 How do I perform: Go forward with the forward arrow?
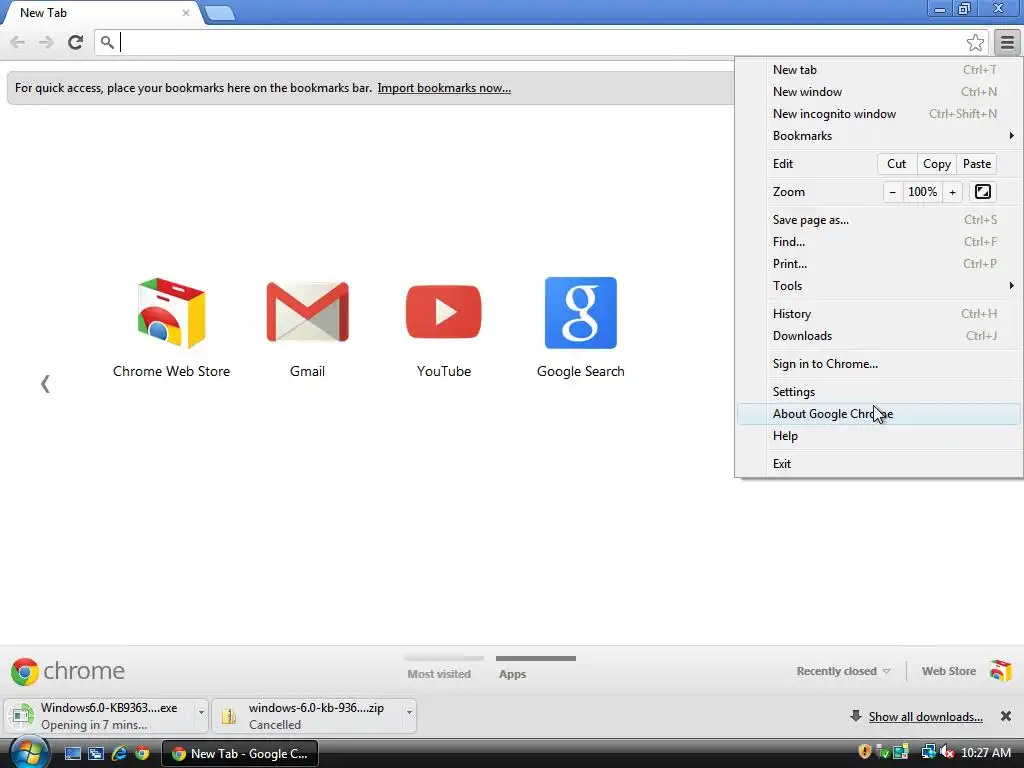[x=46, y=42]
